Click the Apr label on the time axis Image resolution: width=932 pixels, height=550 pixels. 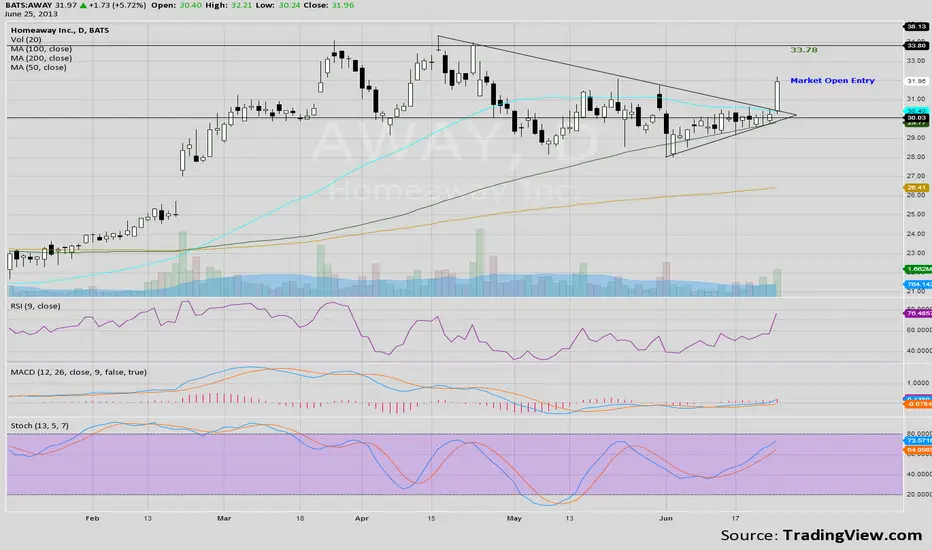point(361,518)
